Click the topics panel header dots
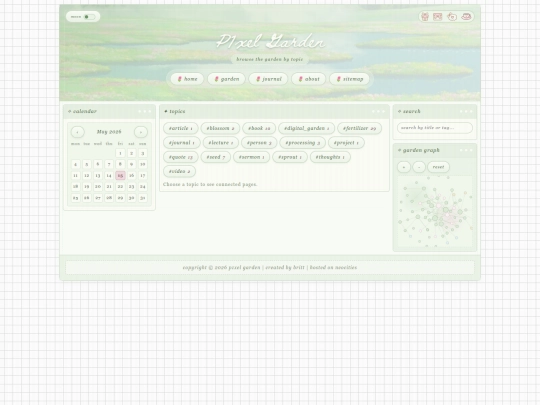Screen dimensions: 540x405 pos(378,111)
